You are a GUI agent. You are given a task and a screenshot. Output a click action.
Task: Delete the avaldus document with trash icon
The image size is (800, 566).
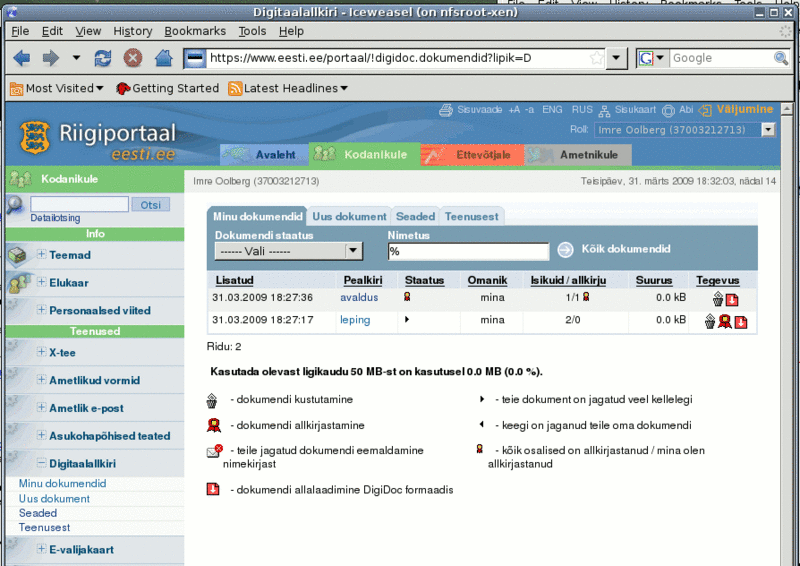tap(718, 299)
